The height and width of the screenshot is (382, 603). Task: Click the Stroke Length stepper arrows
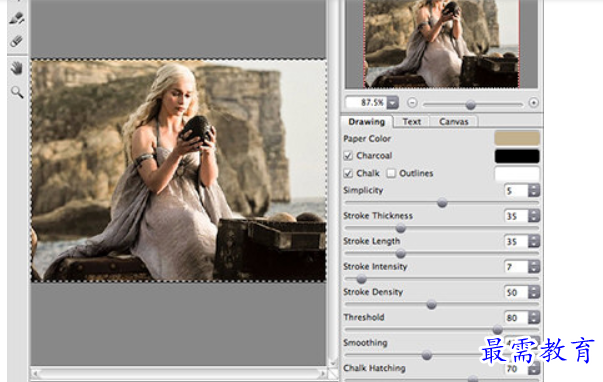[534, 241]
